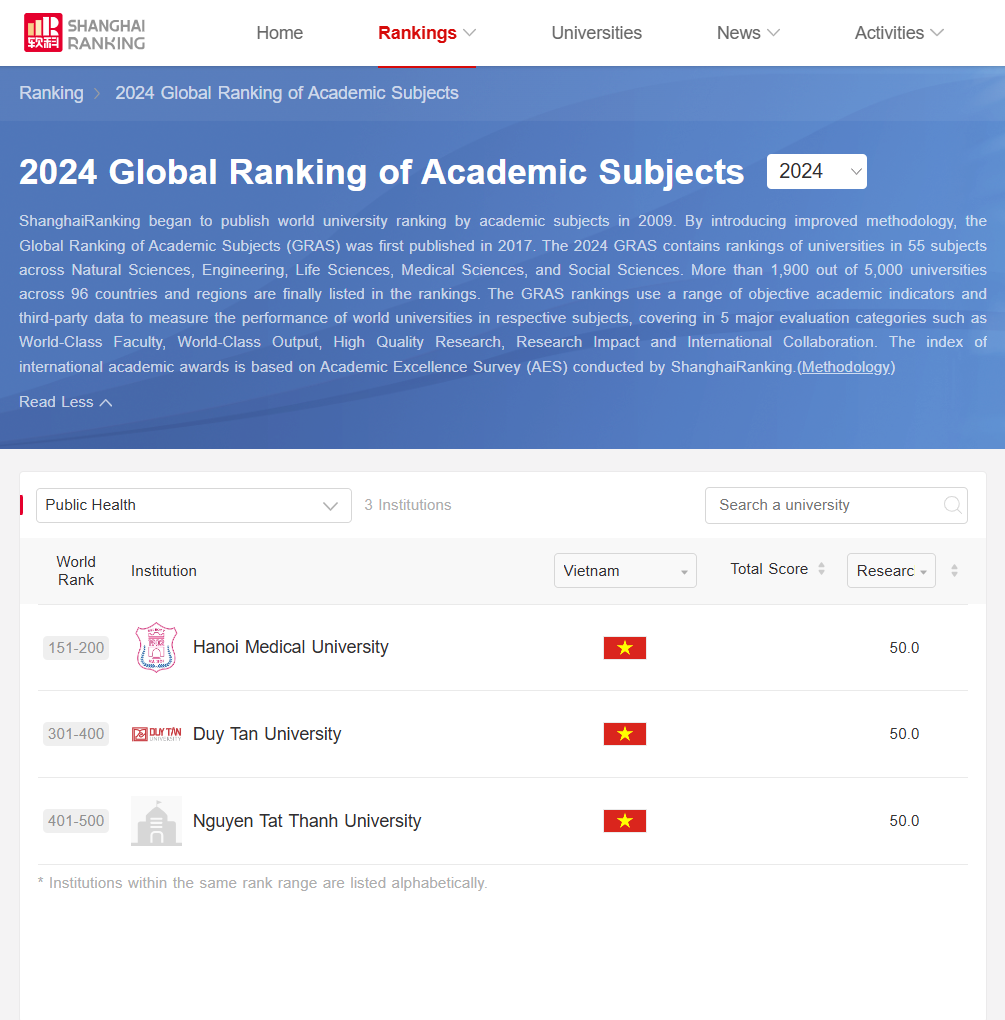Click Vietnam flag in Duy Tan row
This screenshot has height=1020, width=1005.
pyautogui.click(x=624, y=734)
